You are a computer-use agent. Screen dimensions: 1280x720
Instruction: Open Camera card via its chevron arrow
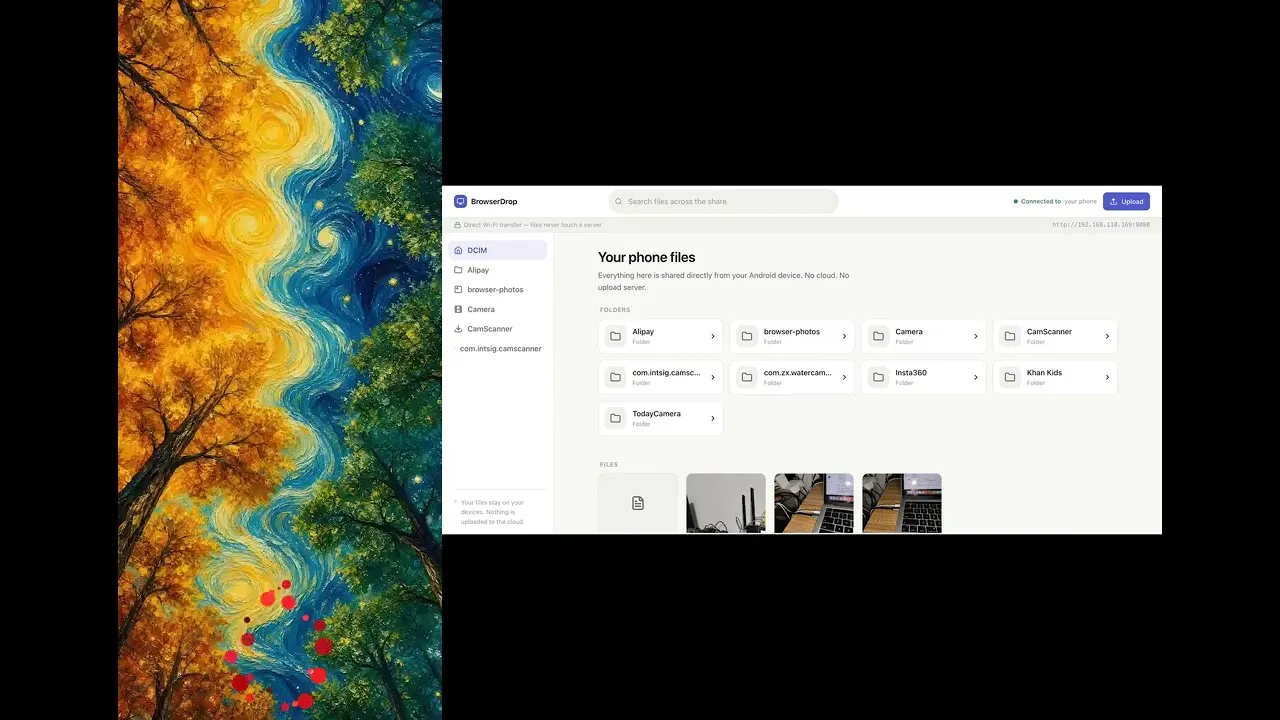976,336
